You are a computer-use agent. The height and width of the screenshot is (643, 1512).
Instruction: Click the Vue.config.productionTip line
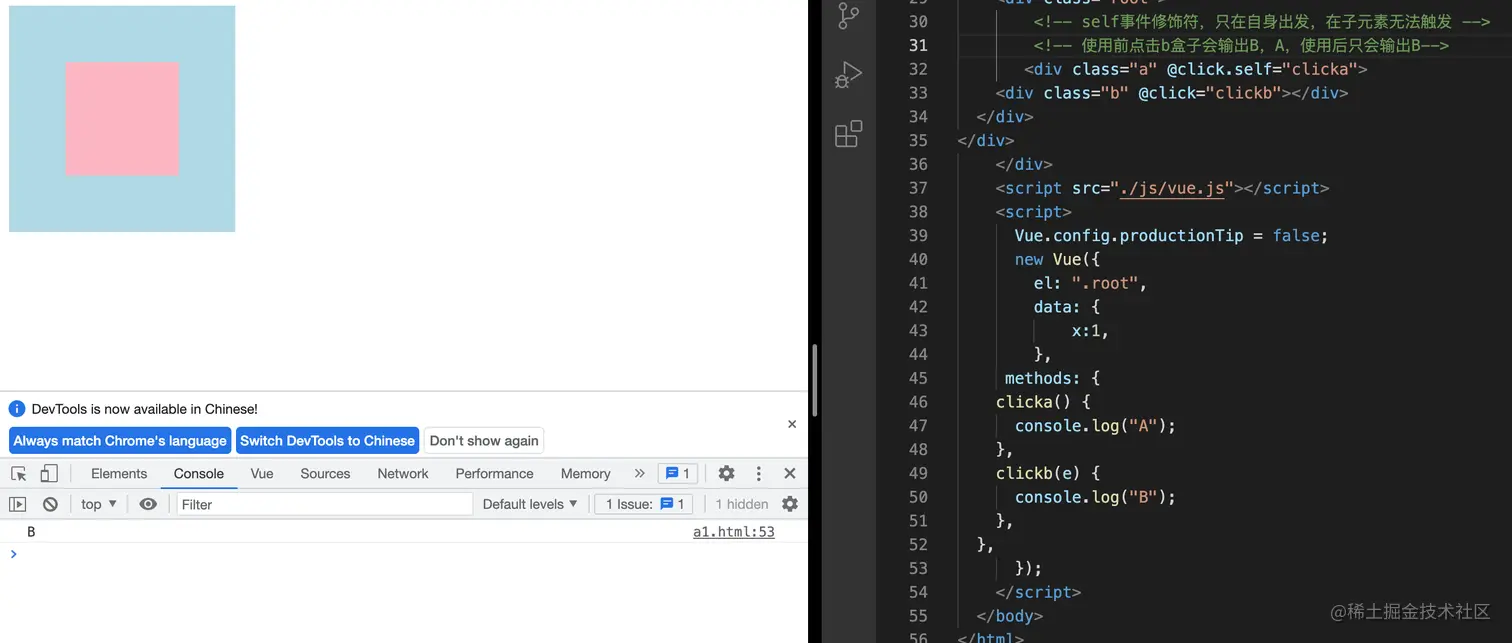click(1171, 236)
